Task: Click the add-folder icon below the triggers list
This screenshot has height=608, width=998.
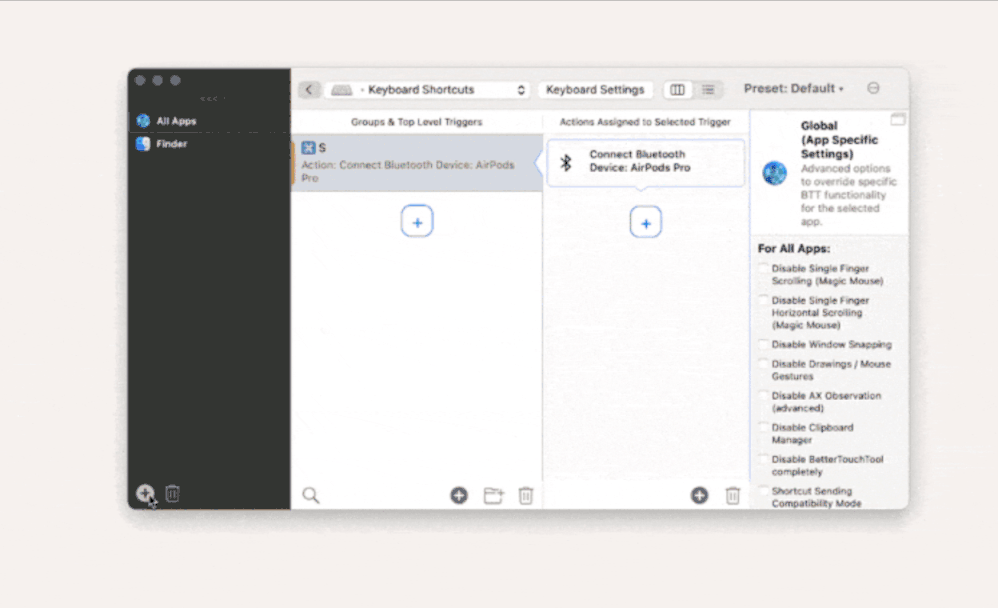Action: [493, 495]
